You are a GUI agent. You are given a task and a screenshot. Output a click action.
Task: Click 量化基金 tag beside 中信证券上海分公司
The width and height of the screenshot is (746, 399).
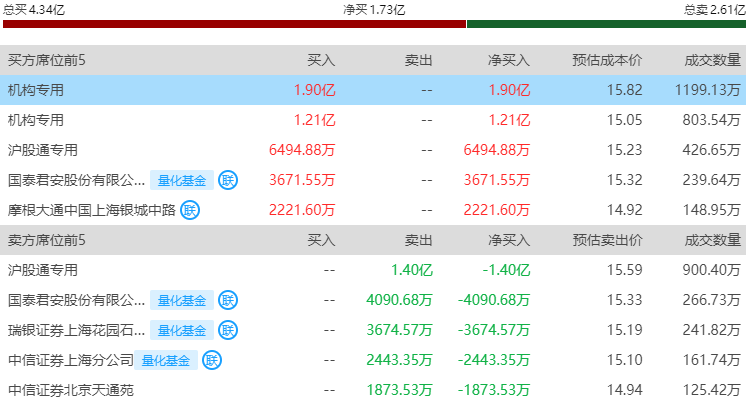coord(166,360)
